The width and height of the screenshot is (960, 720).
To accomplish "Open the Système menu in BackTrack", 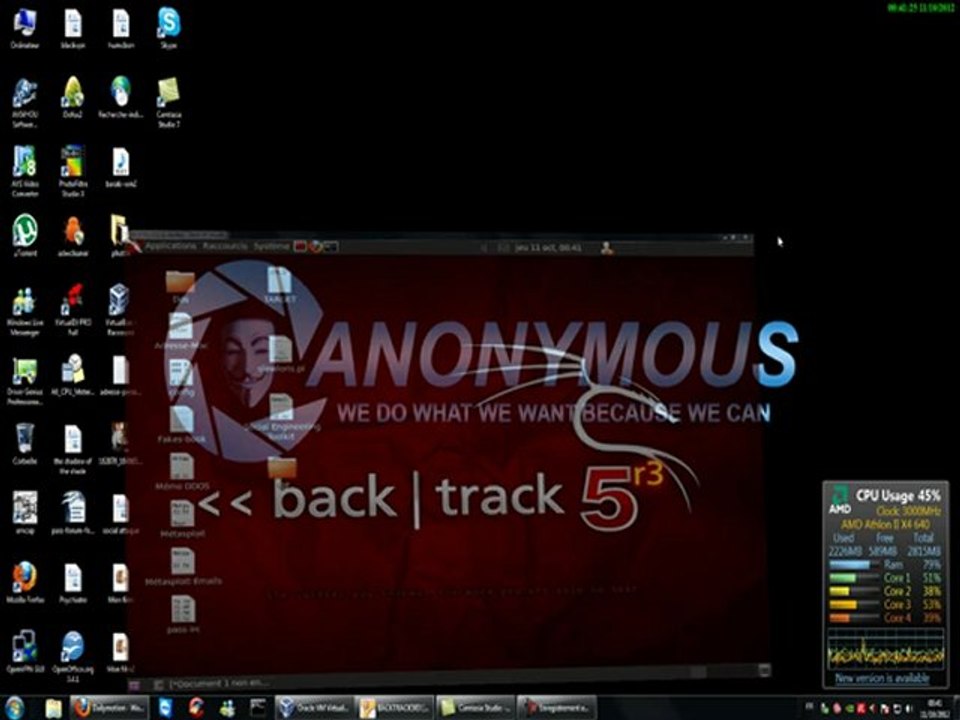I will tap(271, 246).
